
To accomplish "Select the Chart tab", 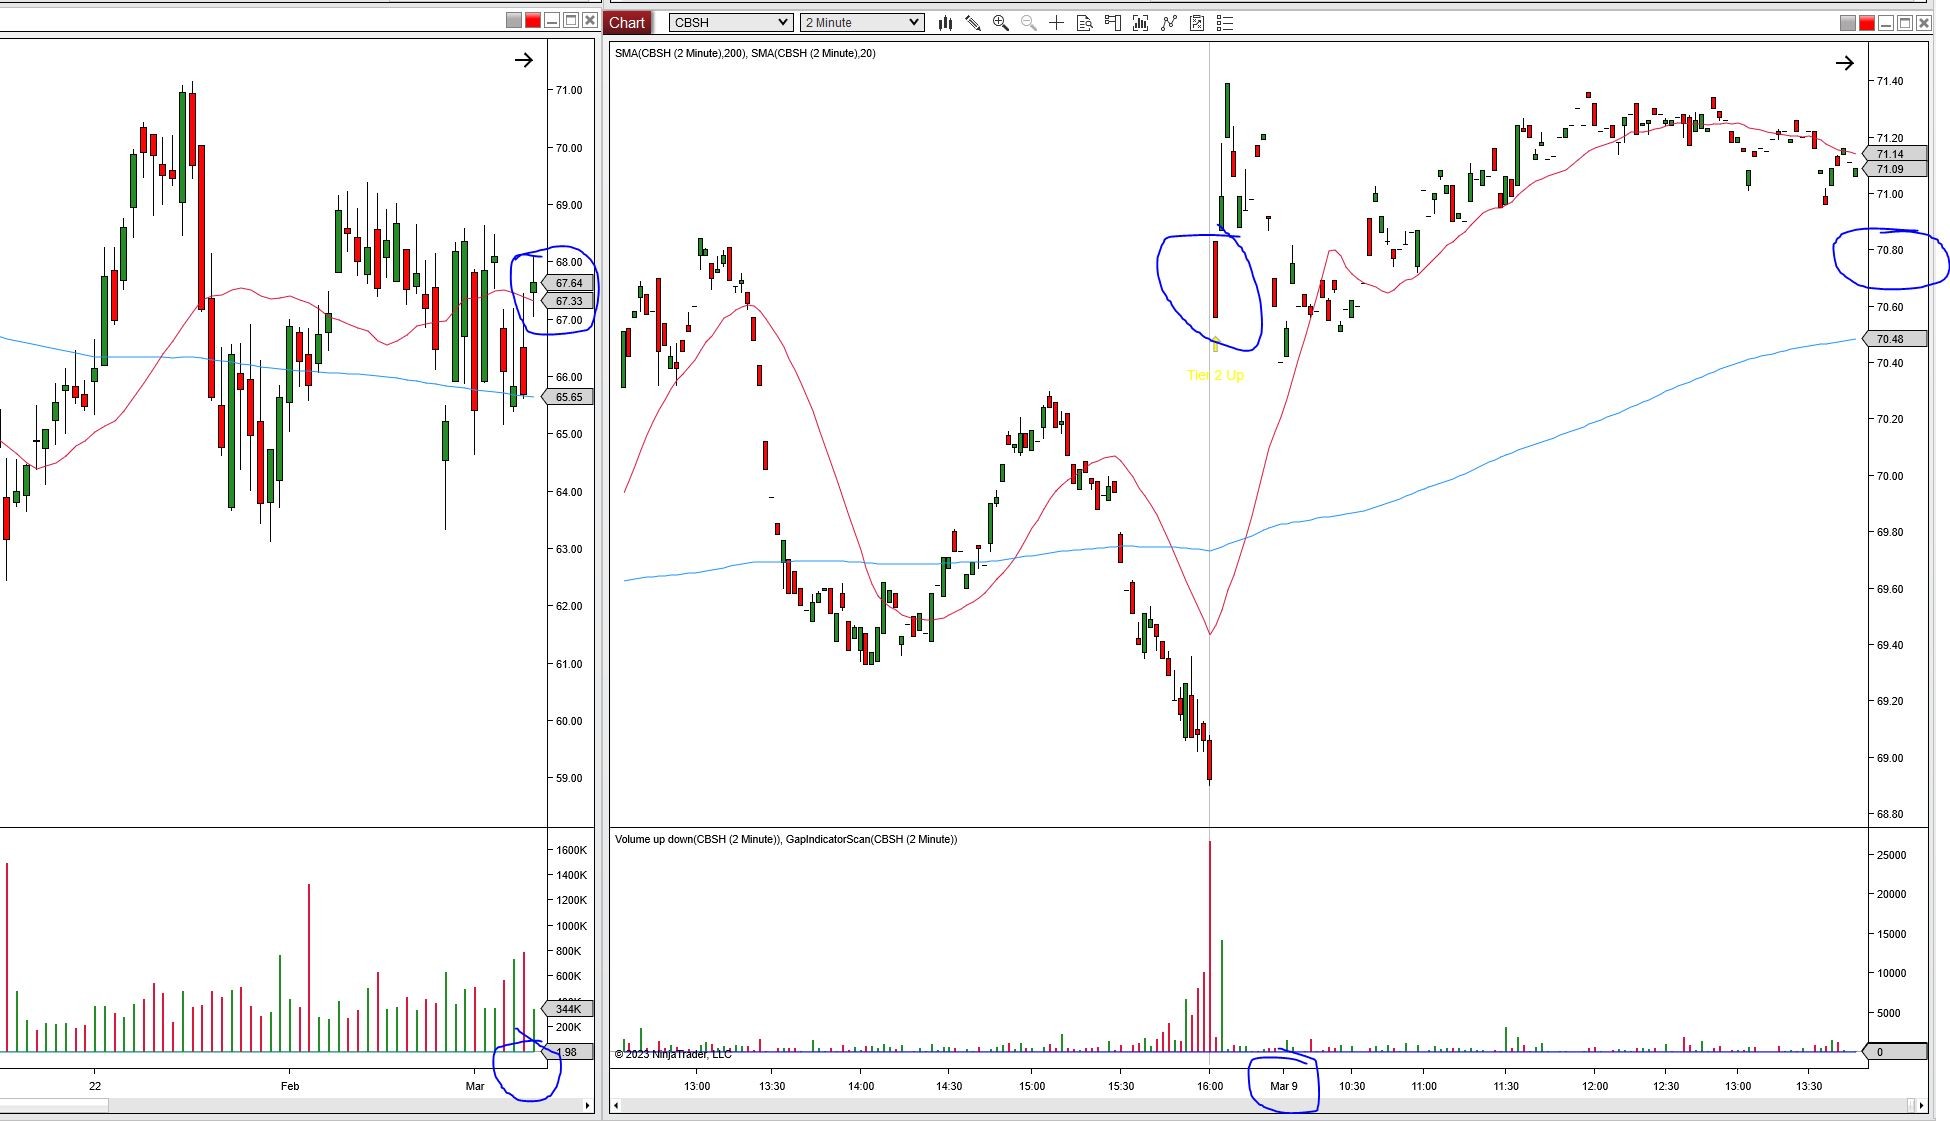I will [x=627, y=22].
